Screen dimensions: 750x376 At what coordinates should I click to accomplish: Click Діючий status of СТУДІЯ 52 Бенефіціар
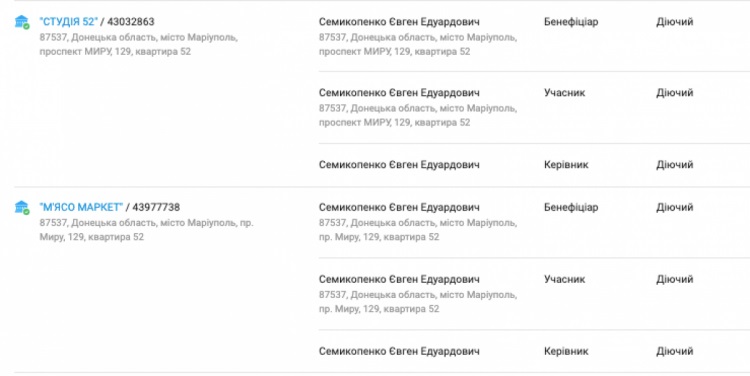point(674,22)
